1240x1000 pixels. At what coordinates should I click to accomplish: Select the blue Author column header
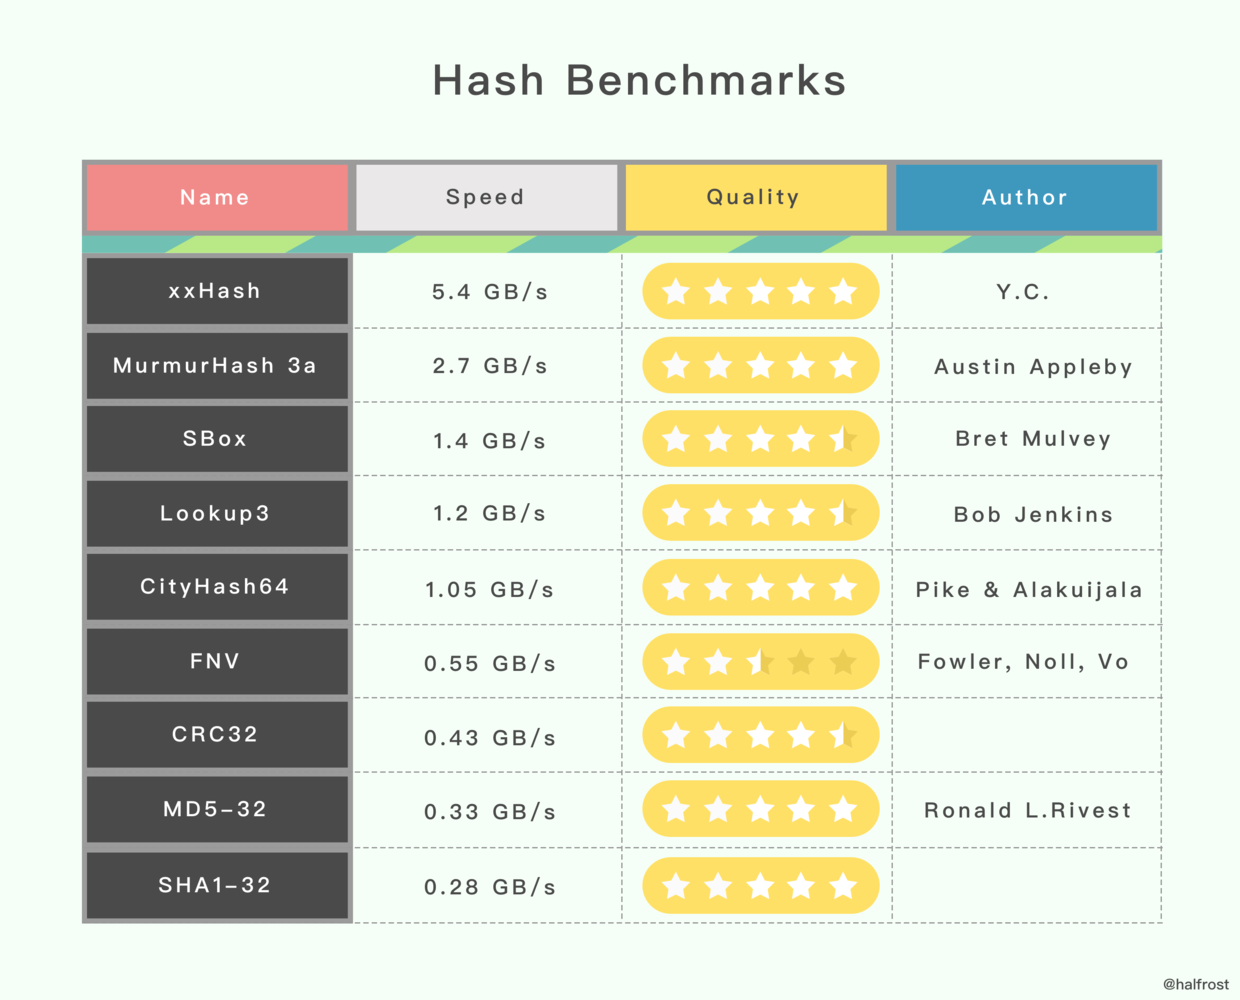point(1026,197)
